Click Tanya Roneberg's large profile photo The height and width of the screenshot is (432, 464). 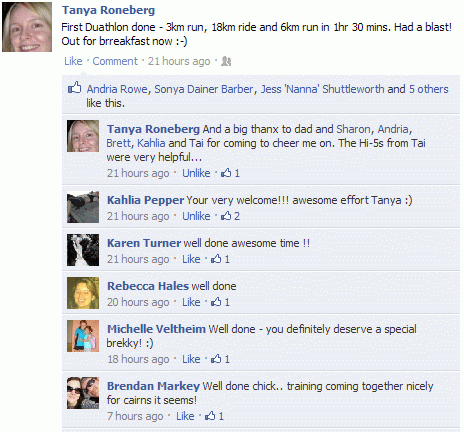coord(27,27)
